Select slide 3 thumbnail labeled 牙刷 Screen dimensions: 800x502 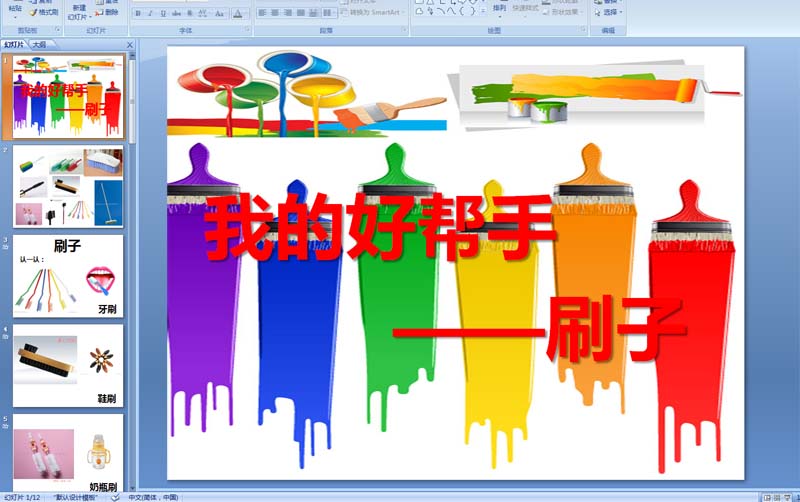[x=68, y=276]
